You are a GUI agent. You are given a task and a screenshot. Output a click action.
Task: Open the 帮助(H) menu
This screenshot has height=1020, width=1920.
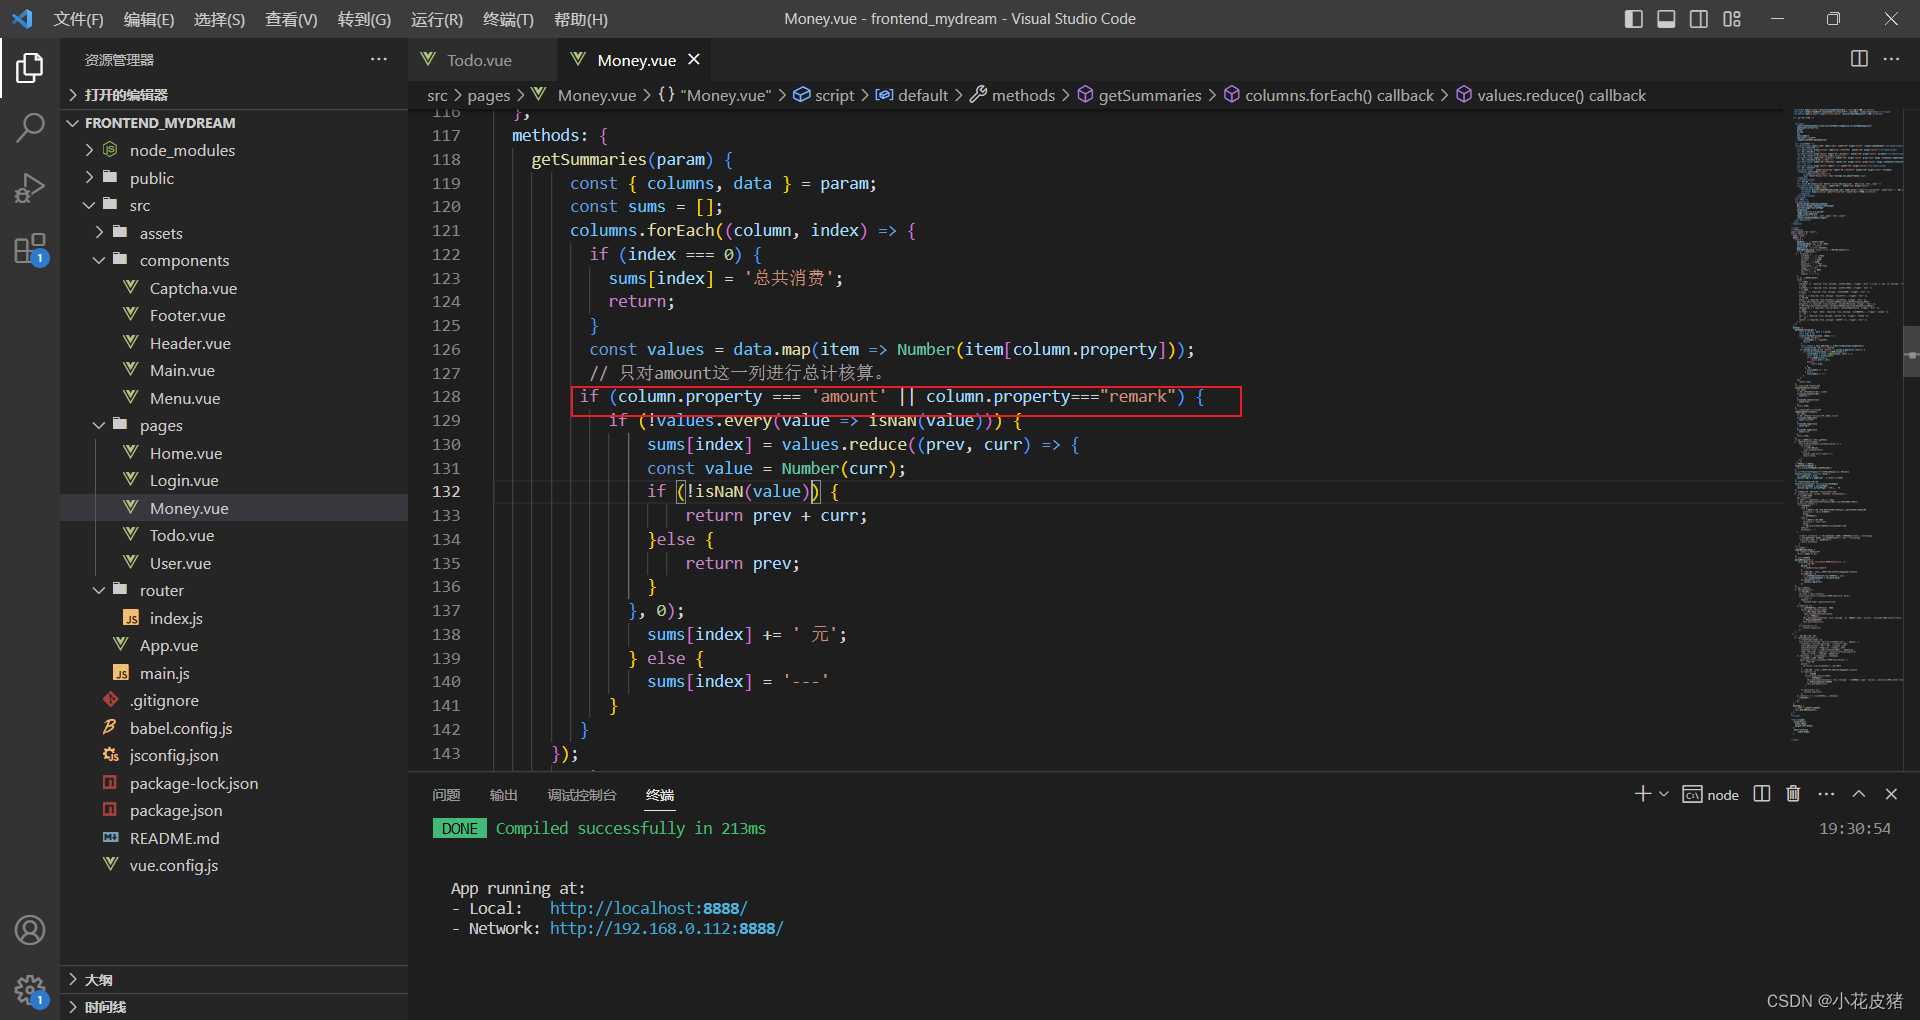581,19
